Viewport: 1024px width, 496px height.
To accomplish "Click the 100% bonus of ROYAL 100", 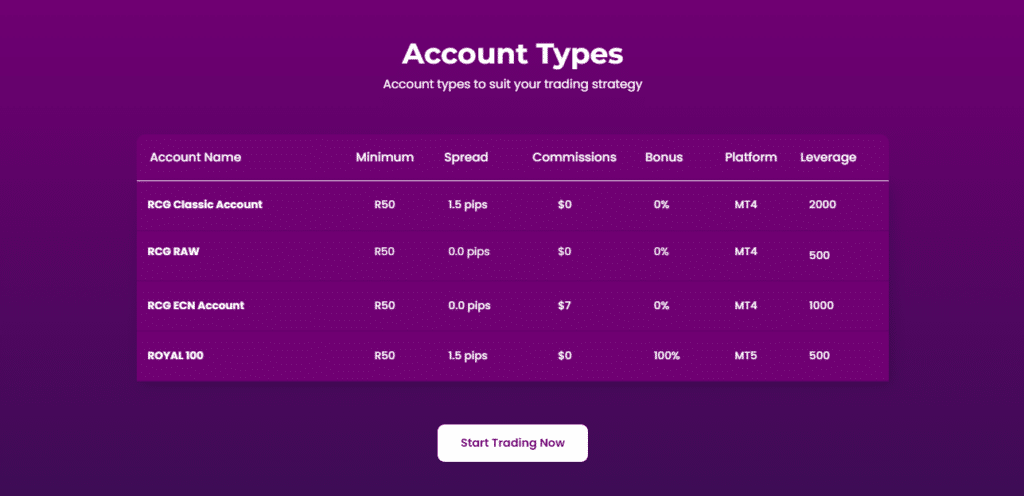I will (x=667, y=356).
